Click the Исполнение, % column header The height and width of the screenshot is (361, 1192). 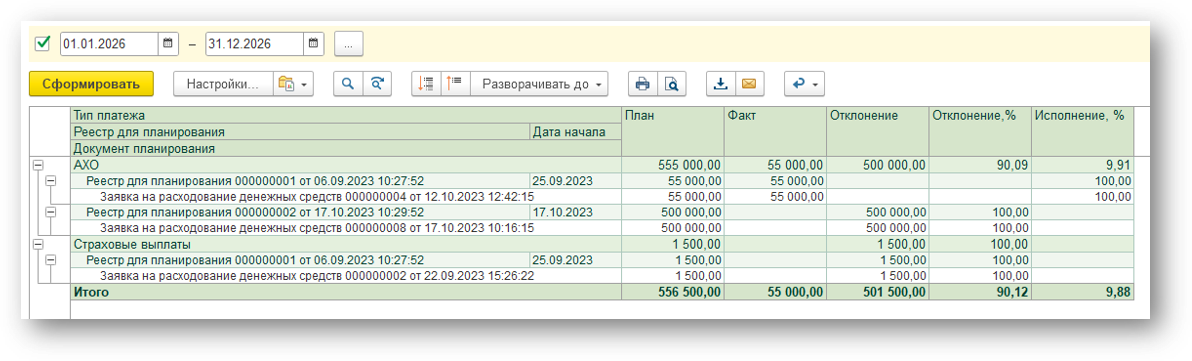click(x=1083, y=132)
